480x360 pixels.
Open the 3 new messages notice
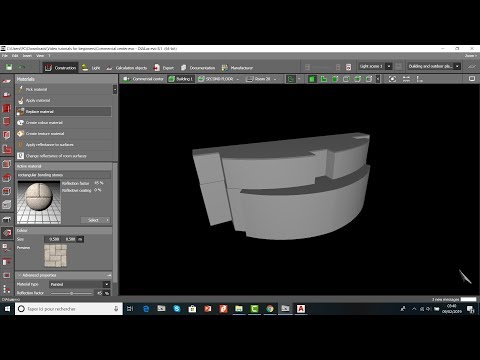pos(445,299)
